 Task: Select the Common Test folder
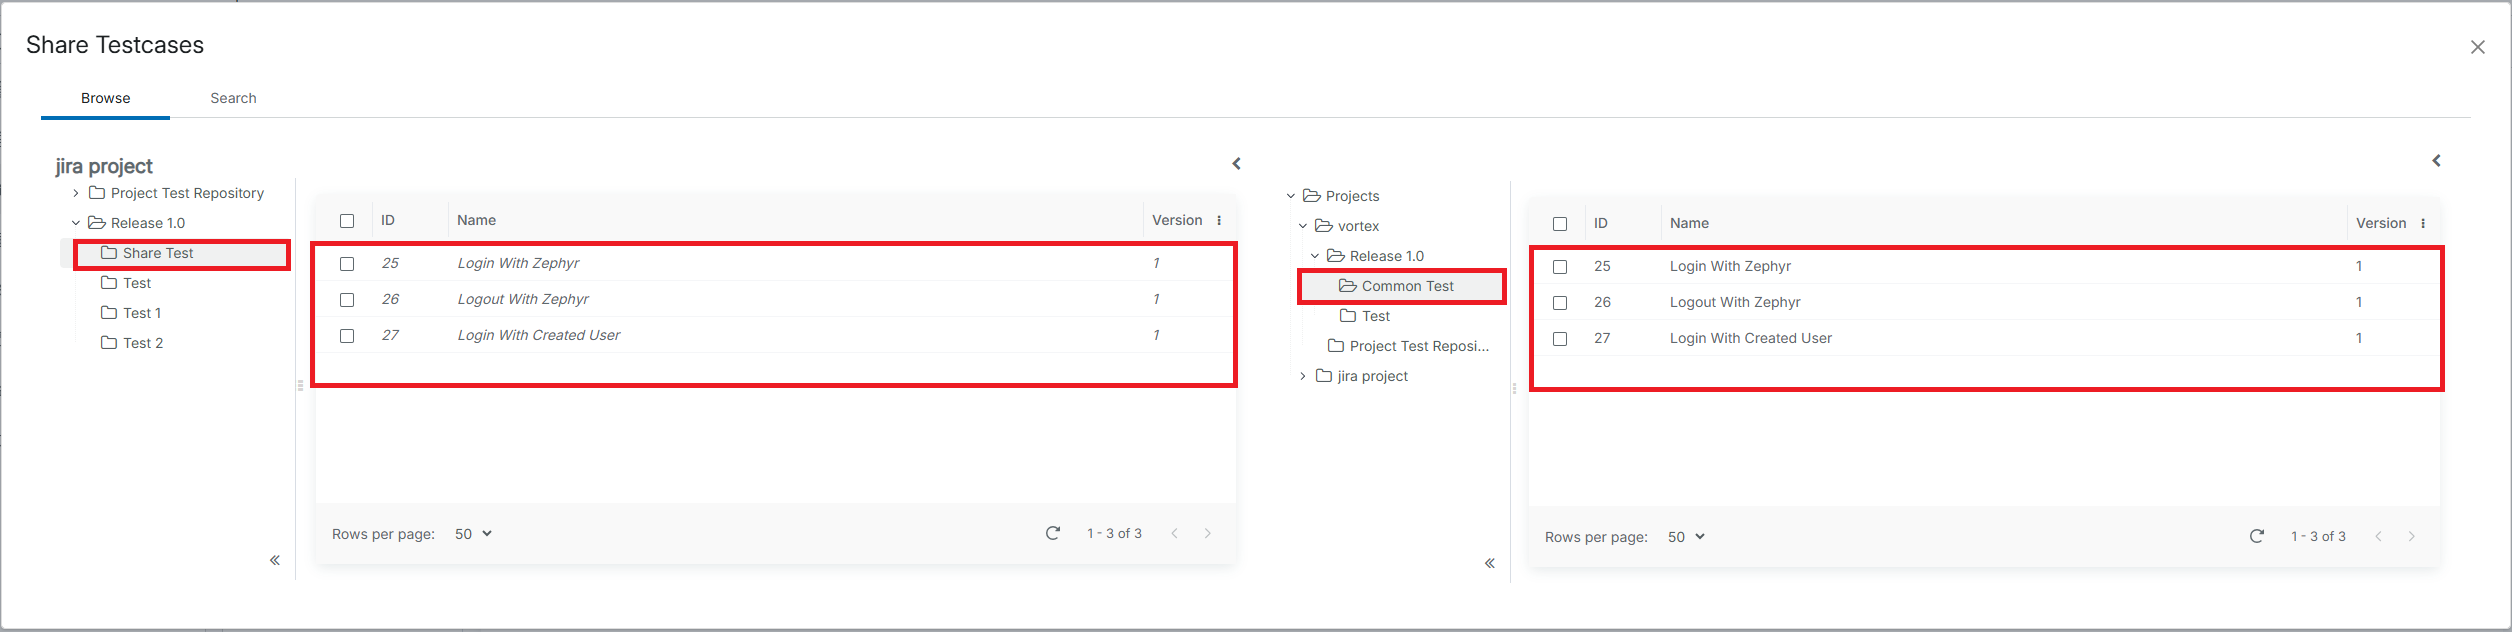pyautogui.click(x=1407, y=286)
